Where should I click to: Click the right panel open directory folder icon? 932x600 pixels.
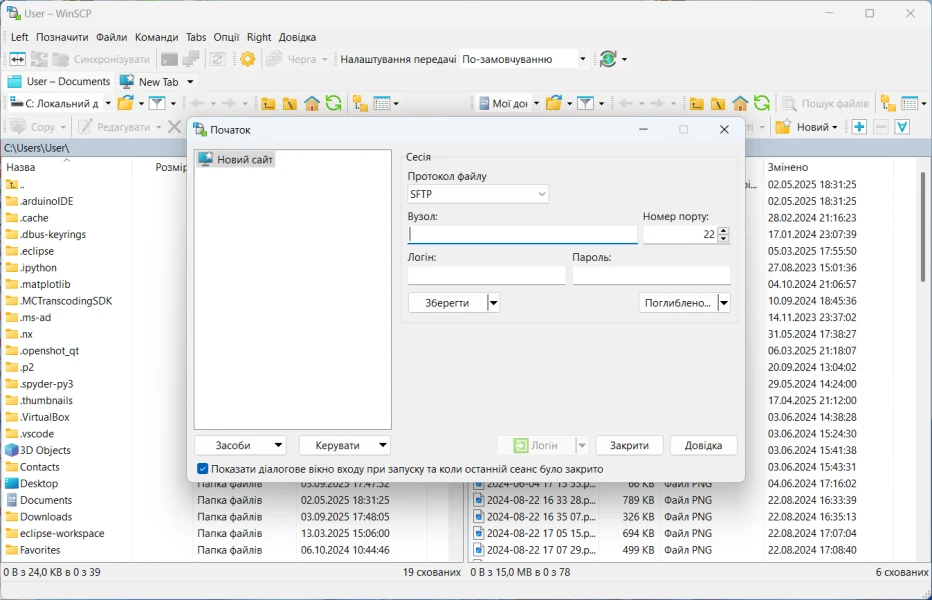pos(553,103)
